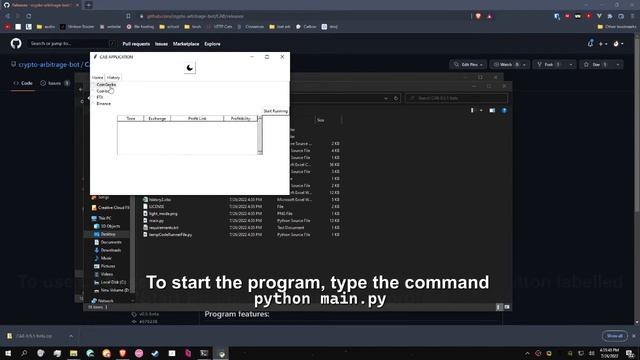Click the Profit Link column header
Image resolution: width=640 pixels, height=360 pixels.
(197, 118)
